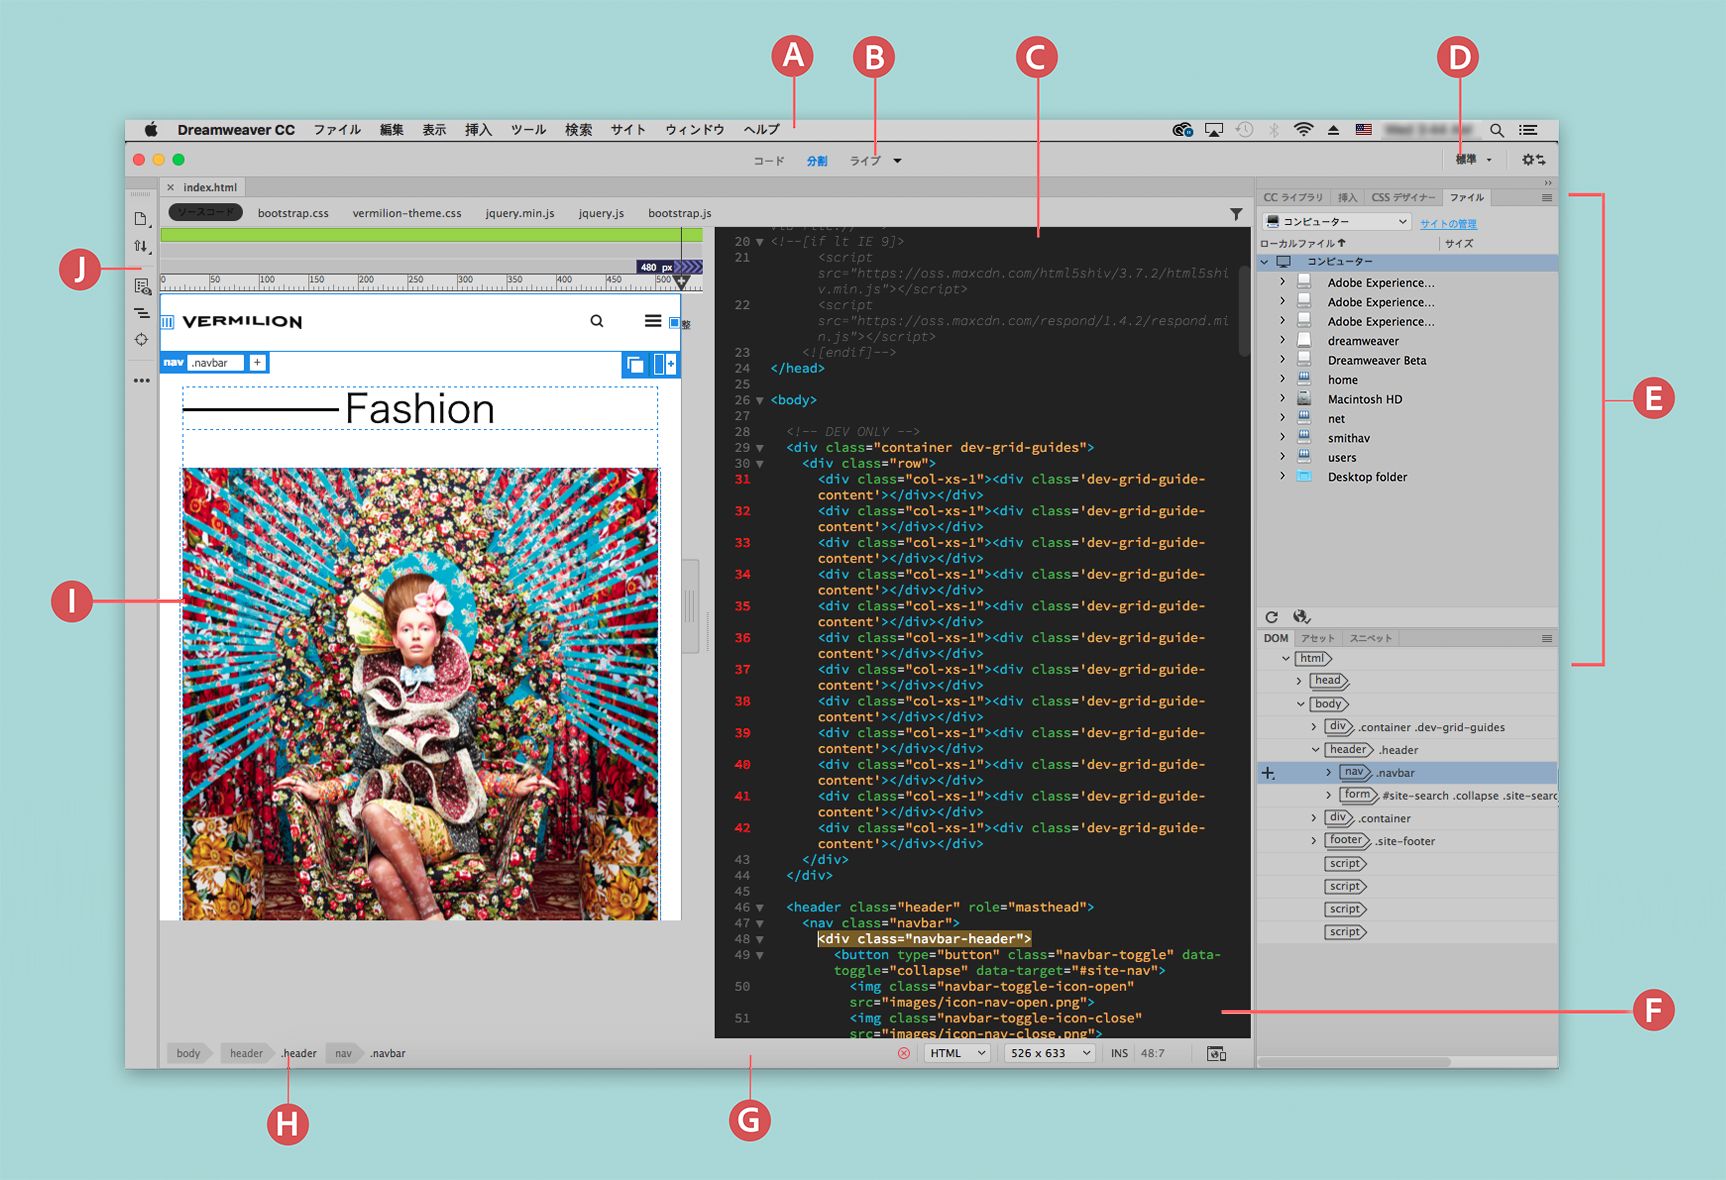Screen dimensions: 1726x1180
Task: Switch to the CSS デザイナー tab
Action: [x=1404, y=197]
